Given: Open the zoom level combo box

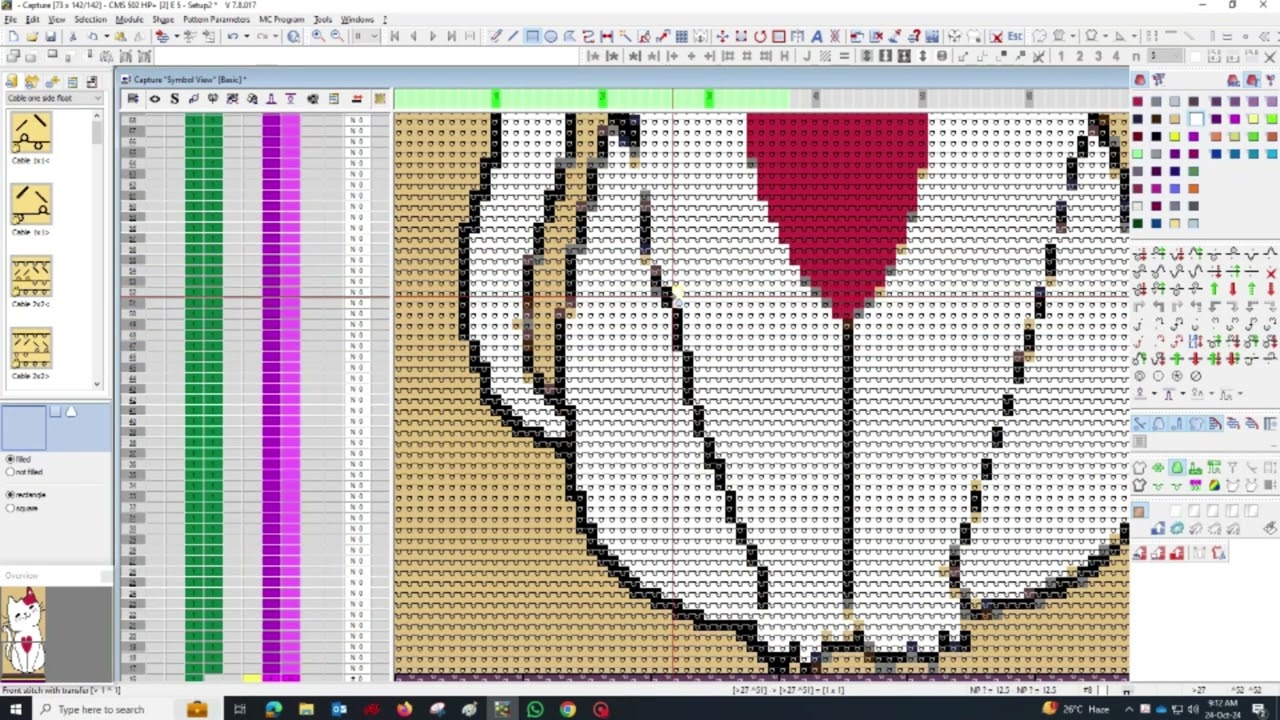Looking at the screenshot, I should click(x=365, y=36).
